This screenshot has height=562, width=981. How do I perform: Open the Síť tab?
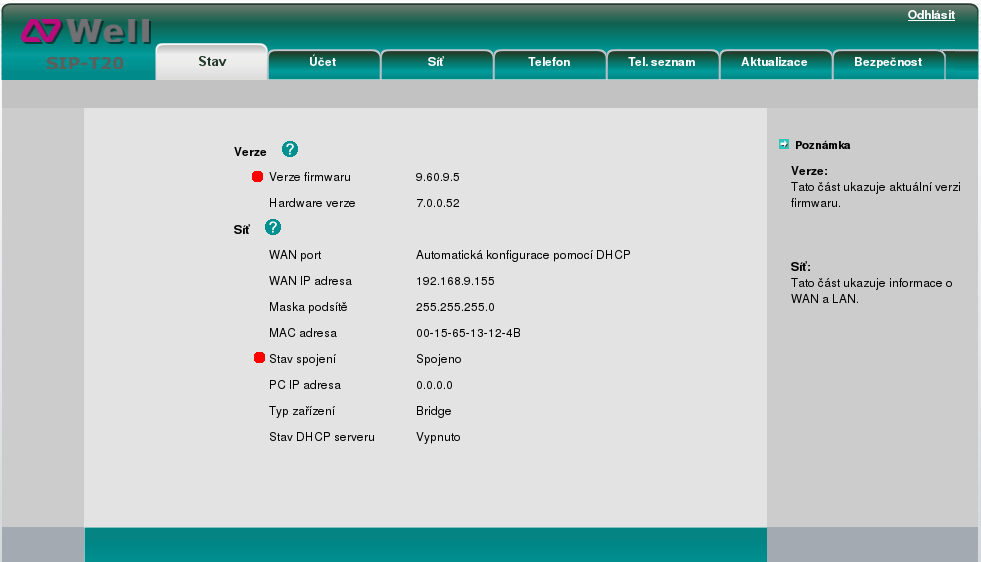436,62
